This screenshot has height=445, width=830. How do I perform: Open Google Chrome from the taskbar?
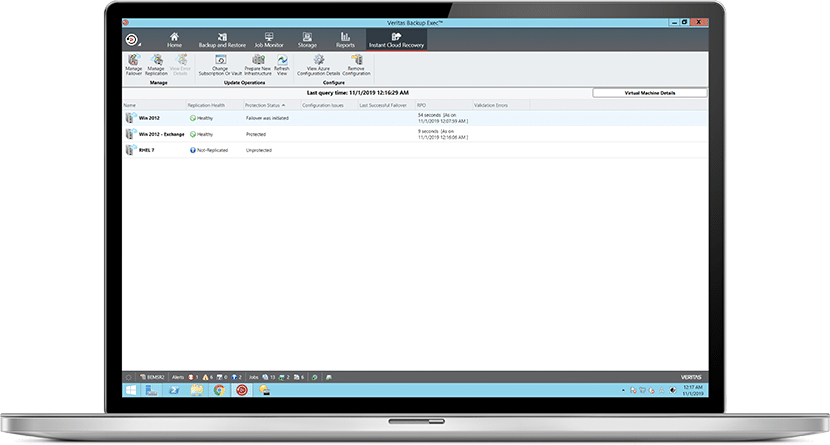219,390
